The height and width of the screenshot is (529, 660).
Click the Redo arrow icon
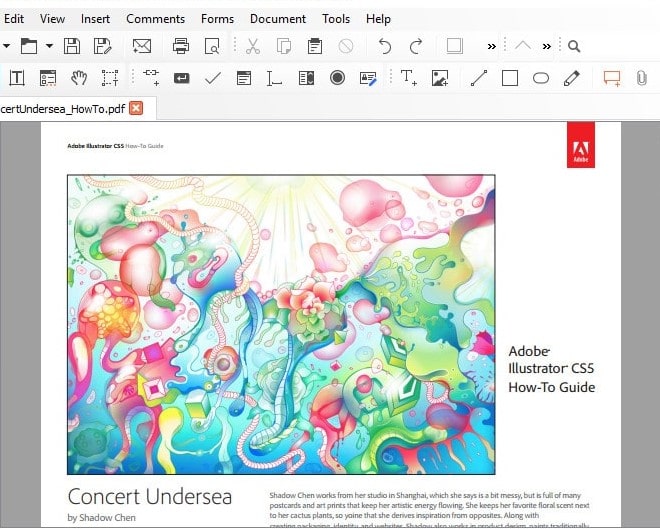tap(416, 46)
